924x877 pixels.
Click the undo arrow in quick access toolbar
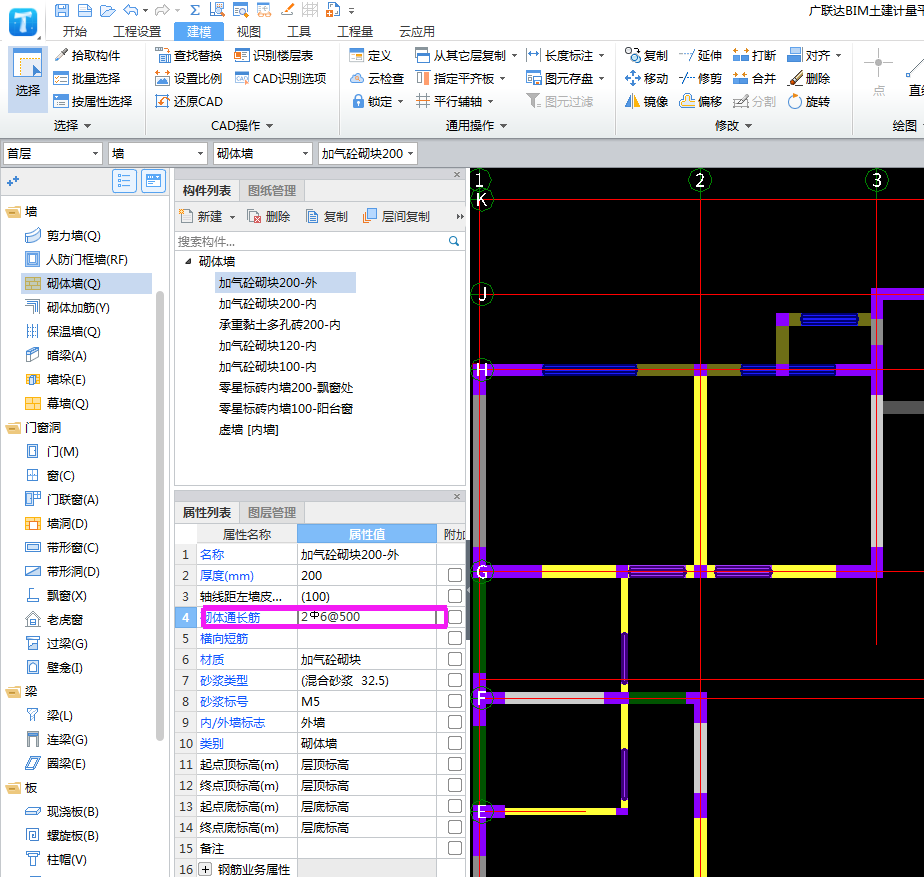coord(131,10)
